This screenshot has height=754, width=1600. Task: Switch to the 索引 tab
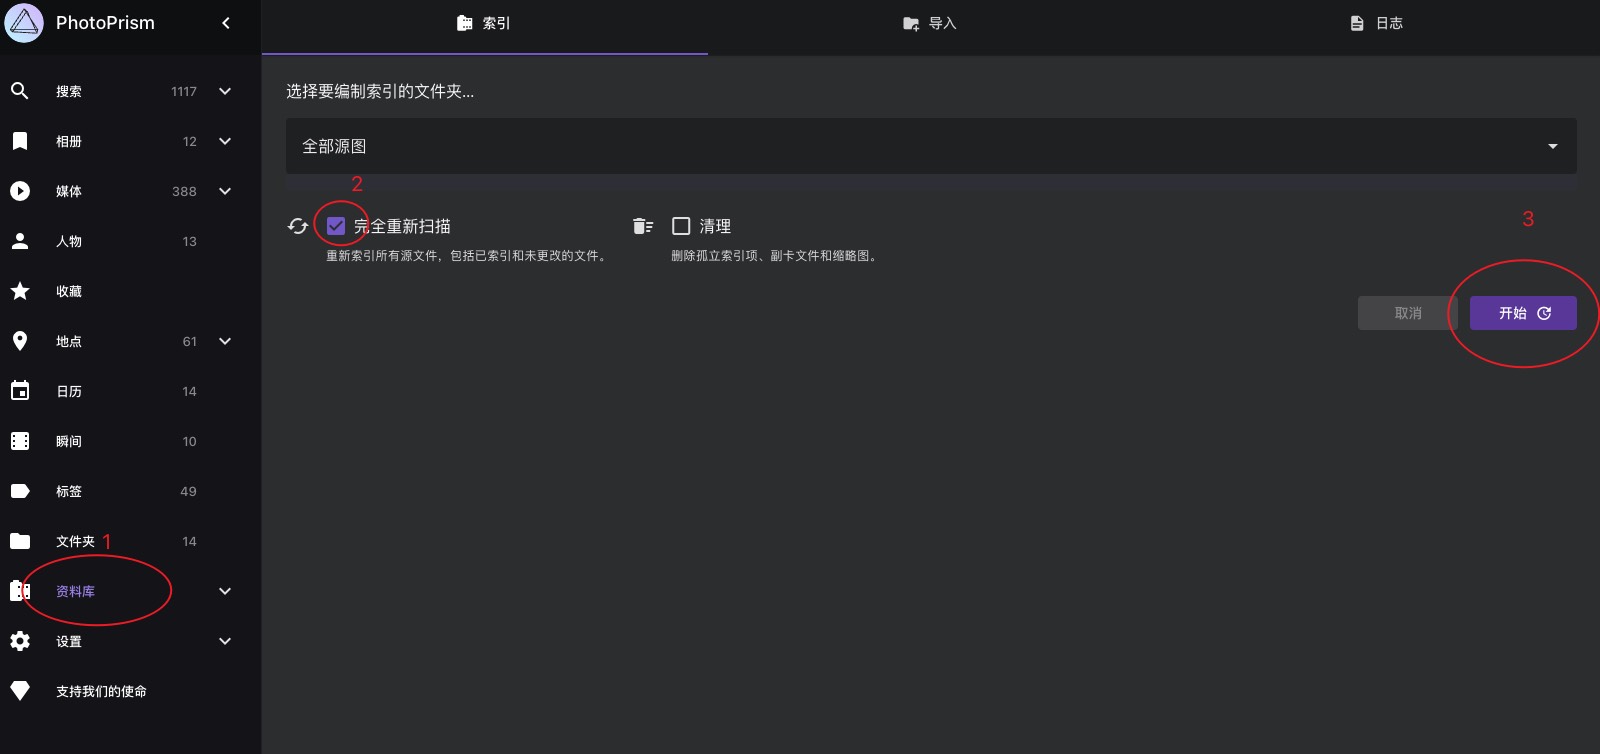(x=485, y=27)
